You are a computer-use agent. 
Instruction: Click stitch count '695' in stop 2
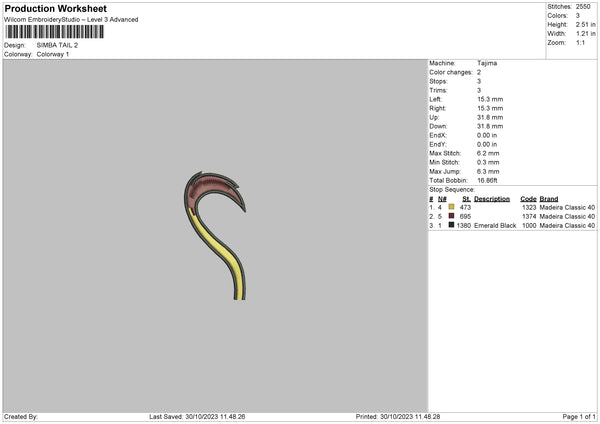(465, 217)
